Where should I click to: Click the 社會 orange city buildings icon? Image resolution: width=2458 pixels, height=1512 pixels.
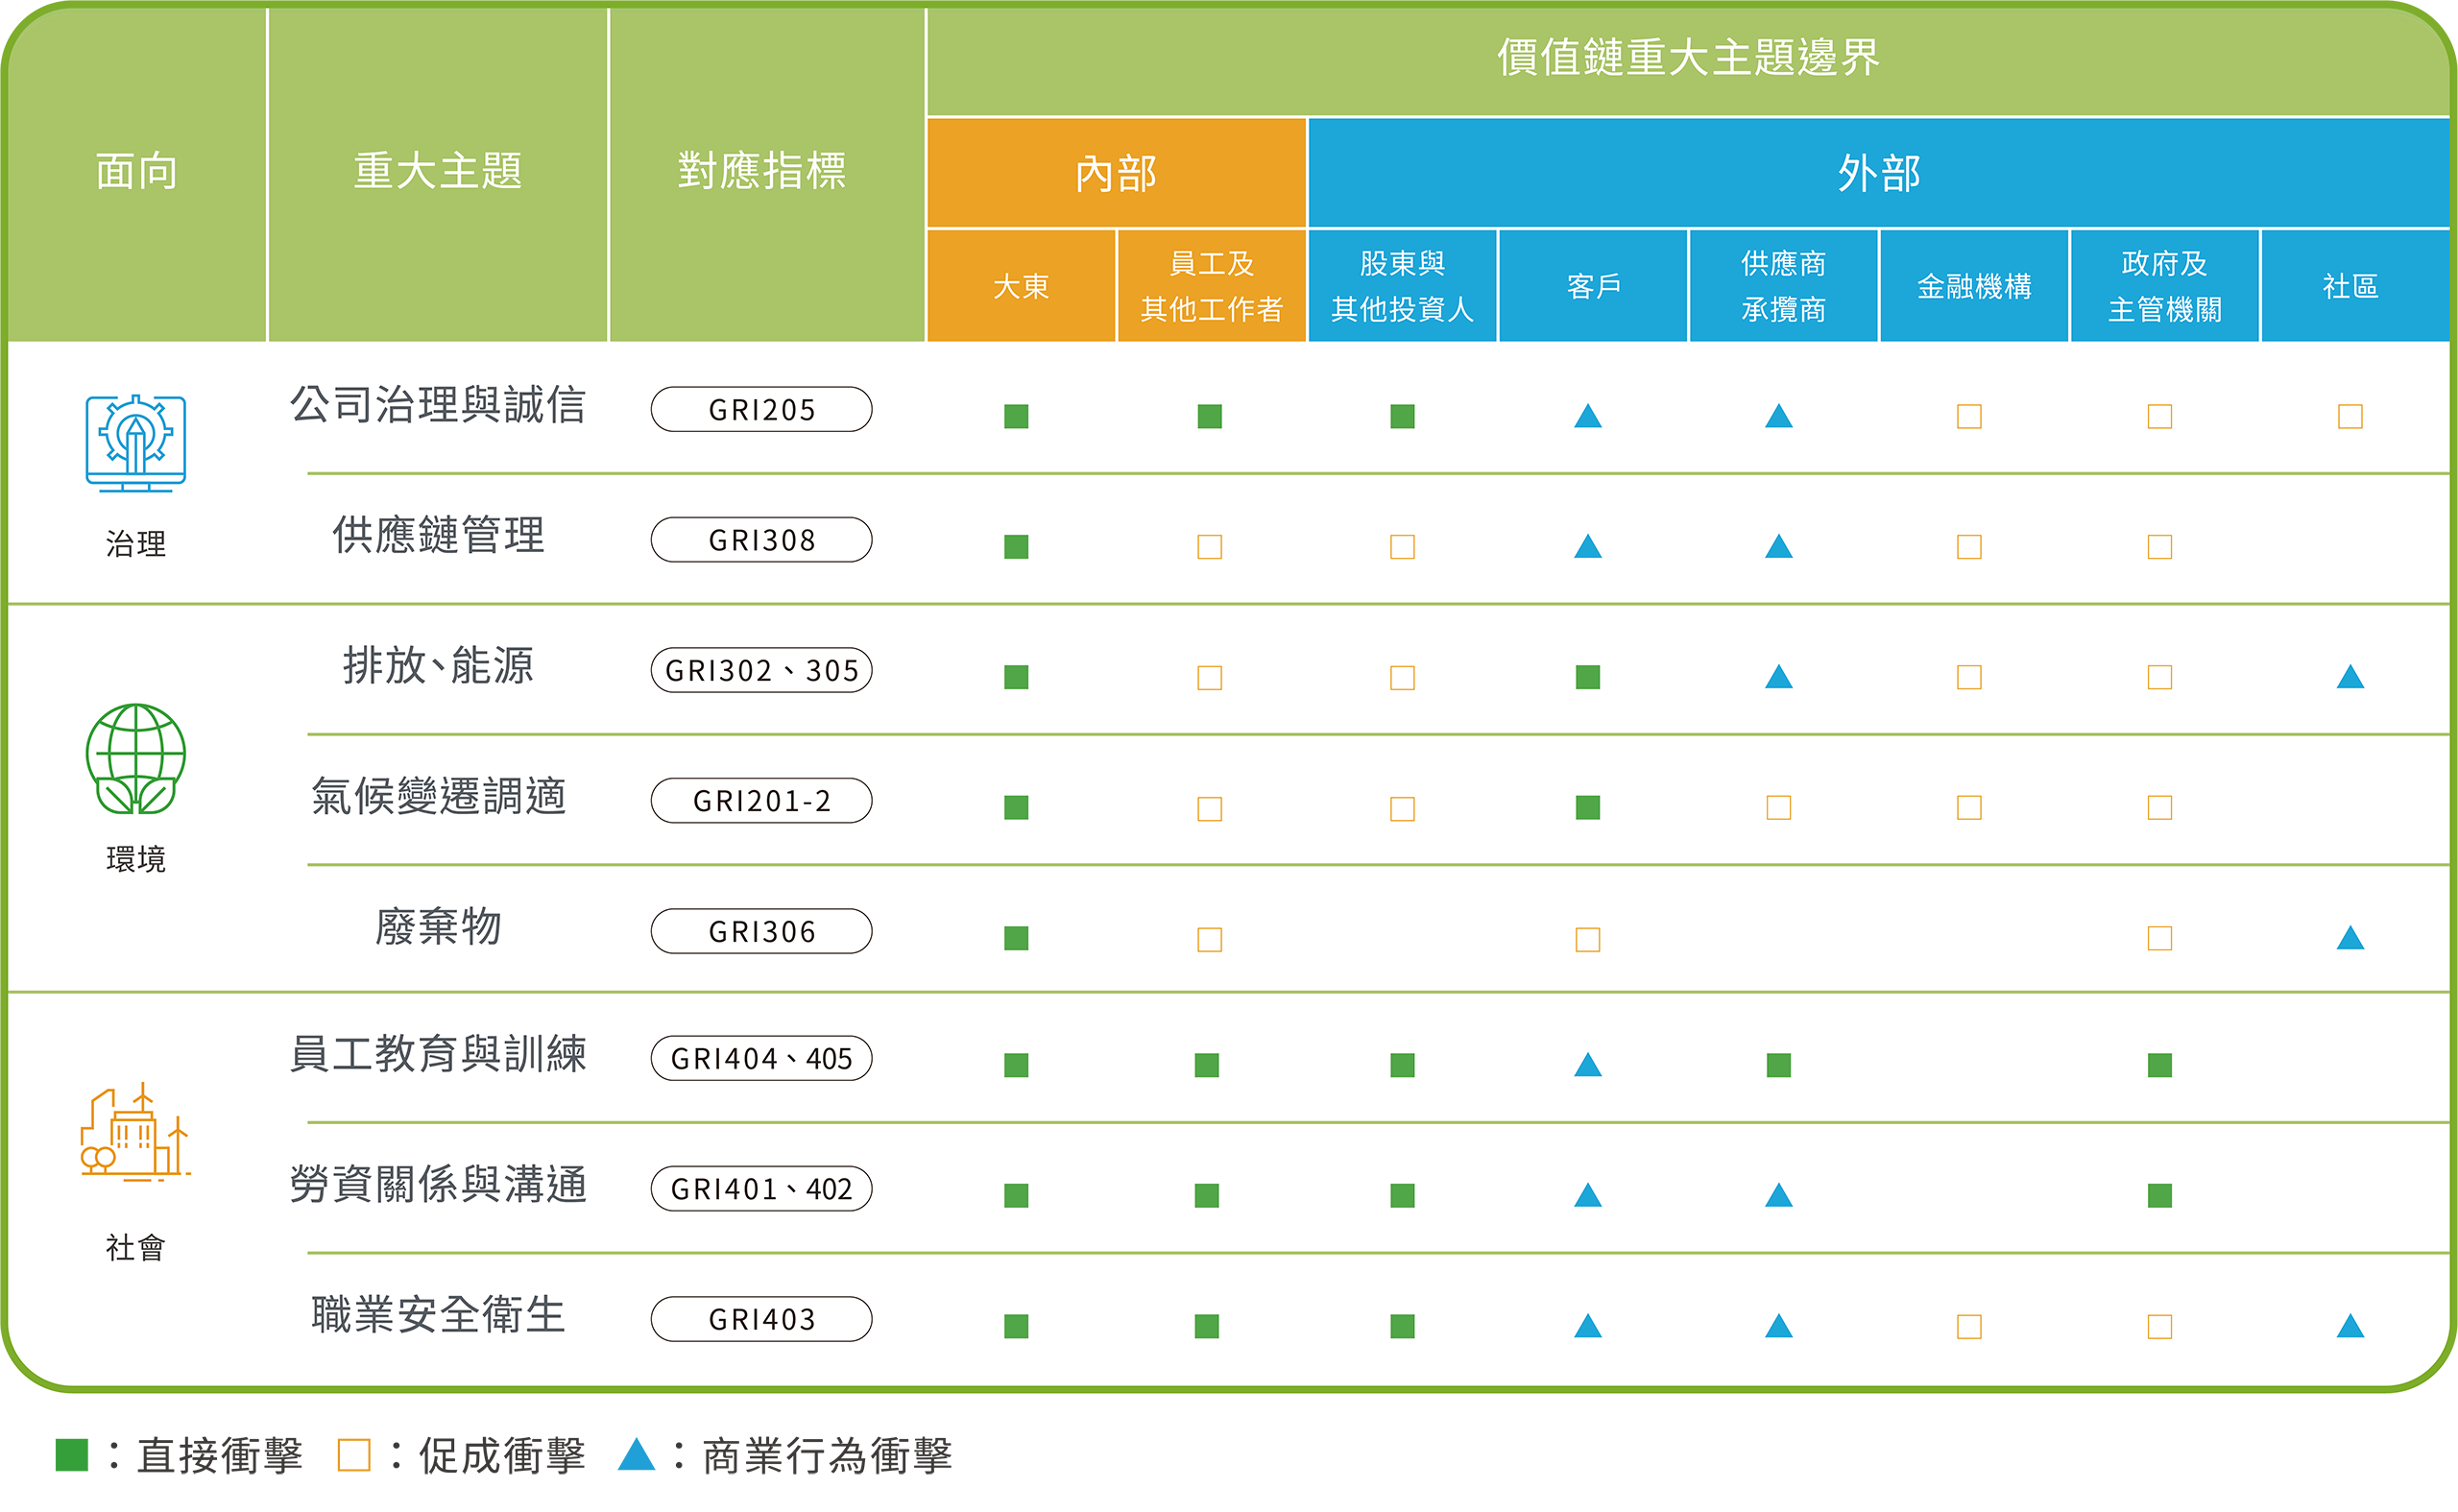click(x=136, y=1133)
